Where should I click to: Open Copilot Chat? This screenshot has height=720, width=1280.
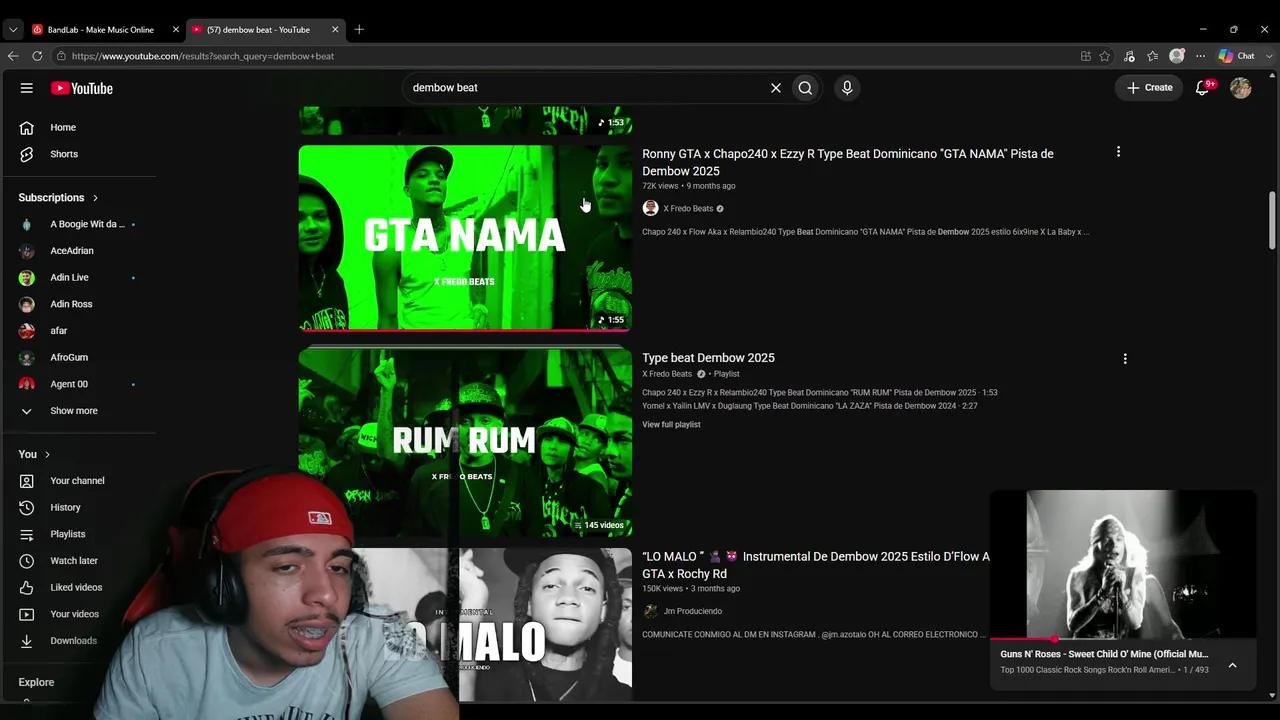click(x=1237, y=56)
